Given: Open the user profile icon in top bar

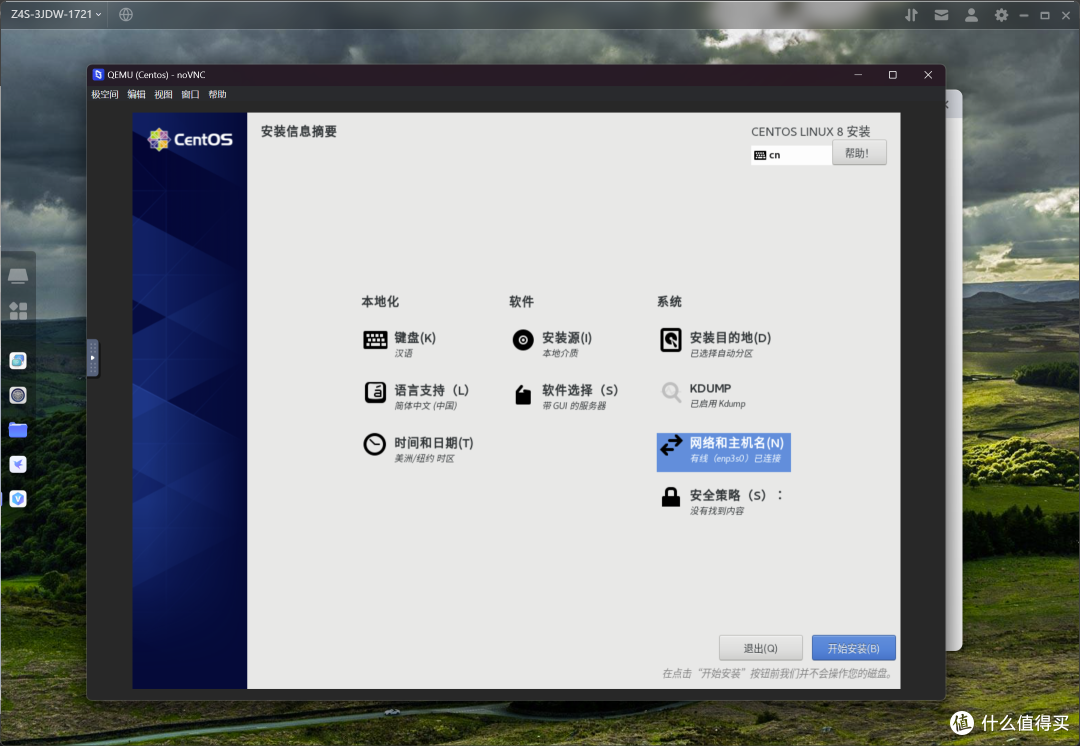Looking at the screenshot, I should [x=971, y=14].
